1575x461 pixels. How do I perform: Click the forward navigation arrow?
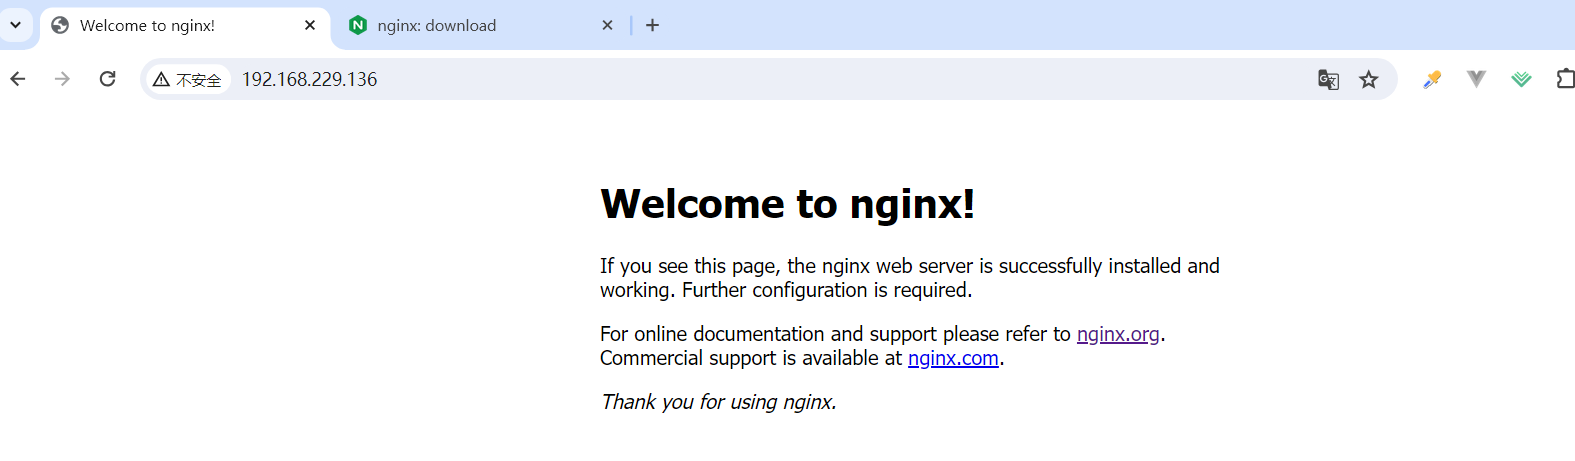coord(62,79)
